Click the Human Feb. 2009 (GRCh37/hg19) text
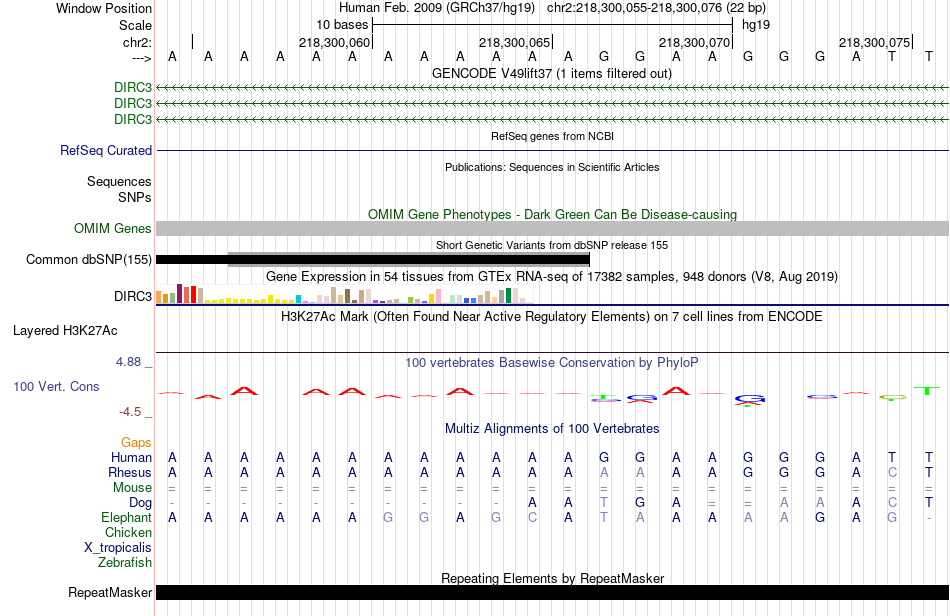 [437, 8]
